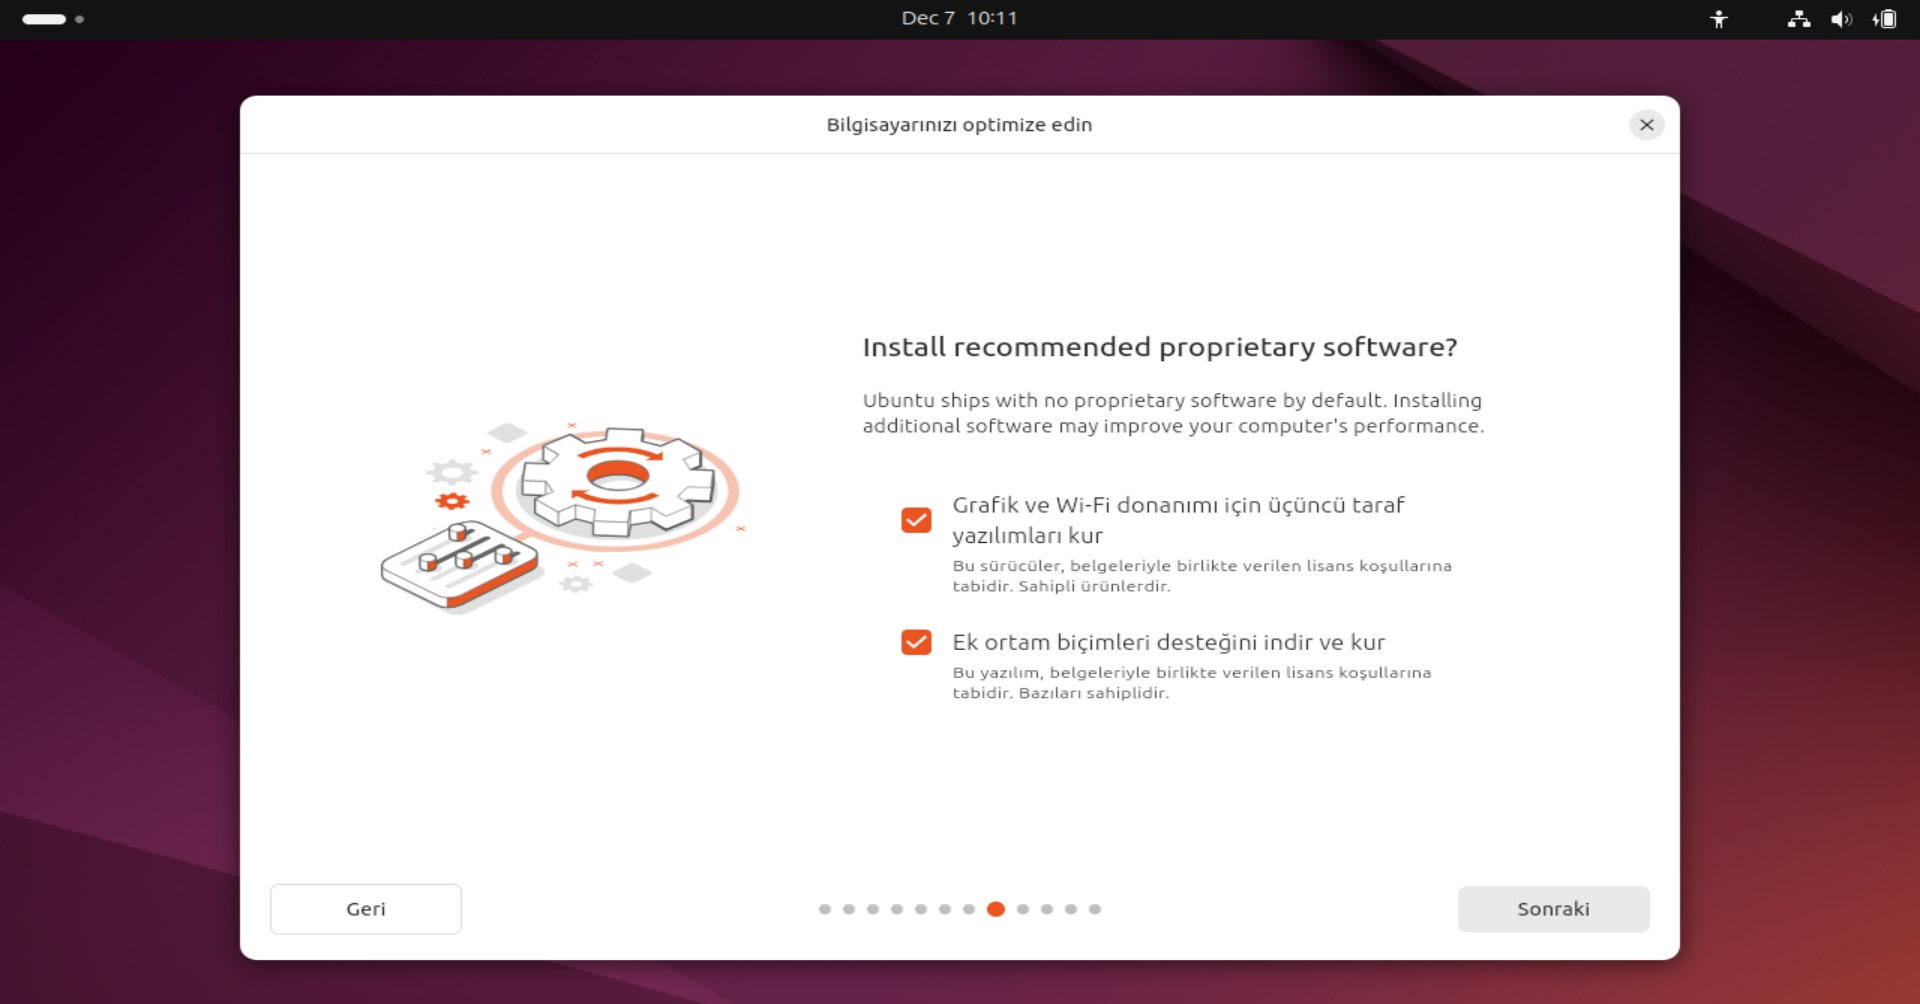The height and width of the screenshot is (1004, 1920).
Task: Uncheck third-party Grafik ve Wi-Fi drivers checkbox
Action: tap(916, 520)
